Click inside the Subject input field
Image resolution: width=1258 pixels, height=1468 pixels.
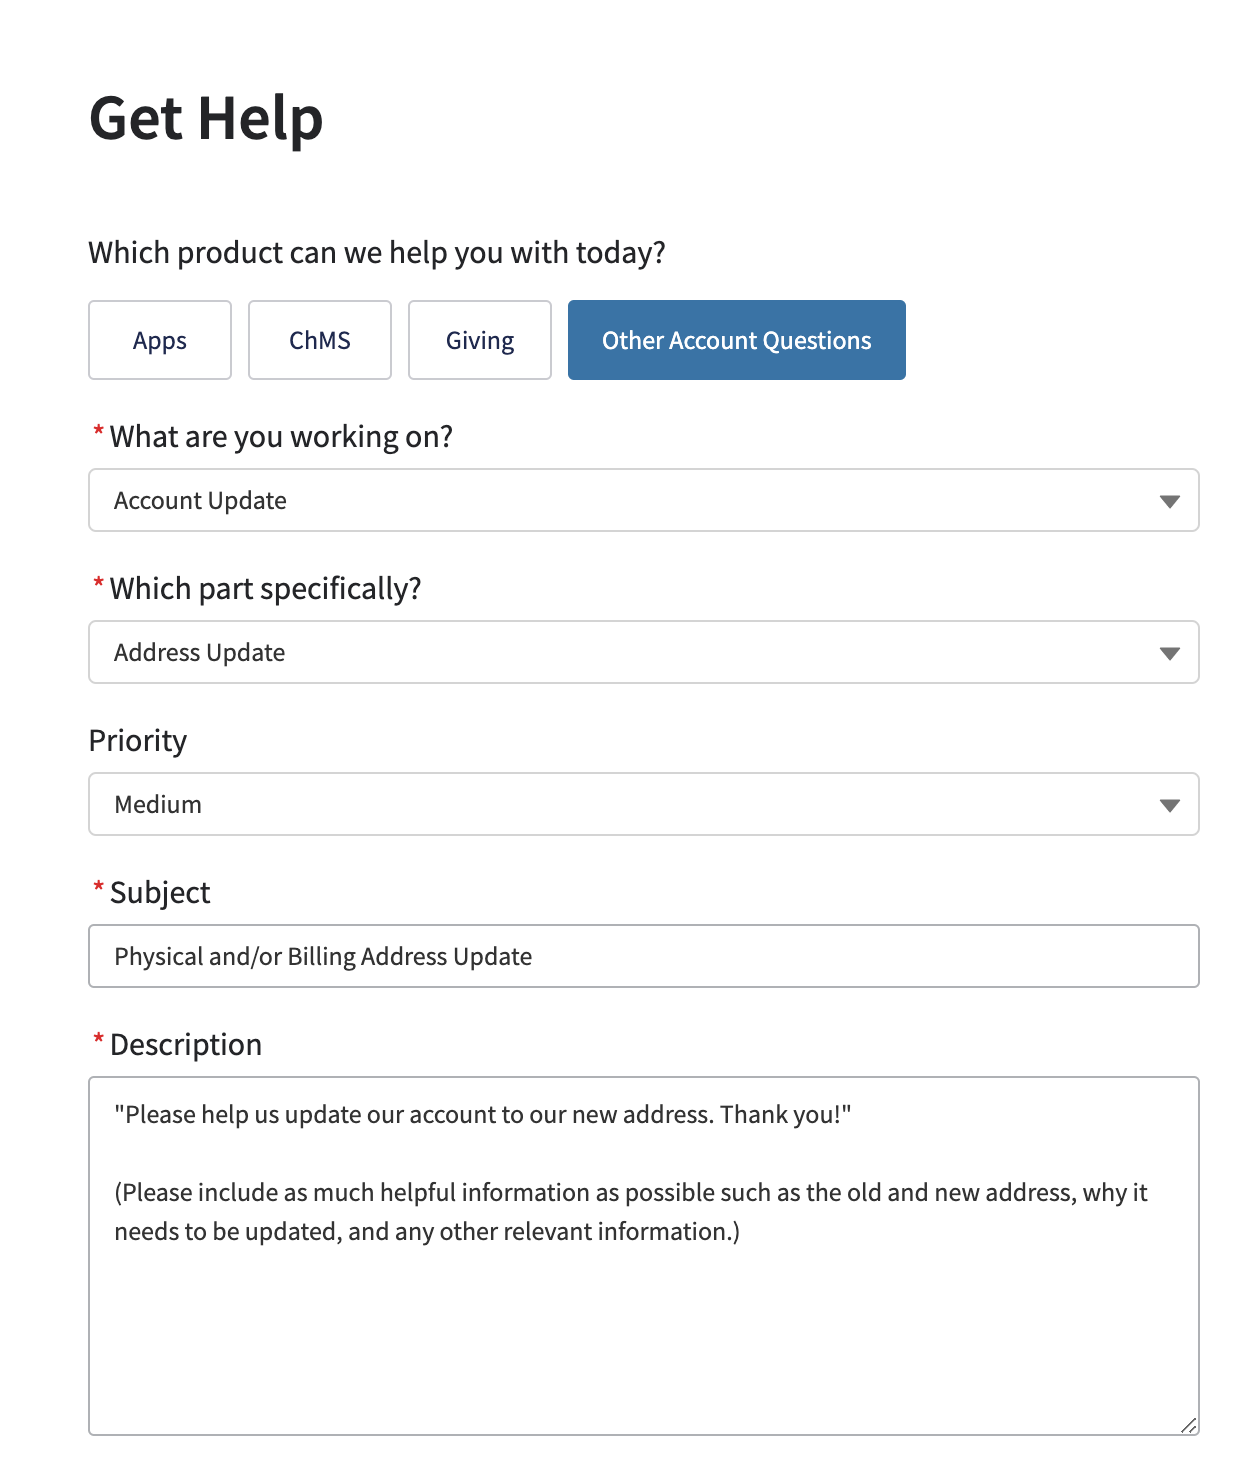pos(643,956)
